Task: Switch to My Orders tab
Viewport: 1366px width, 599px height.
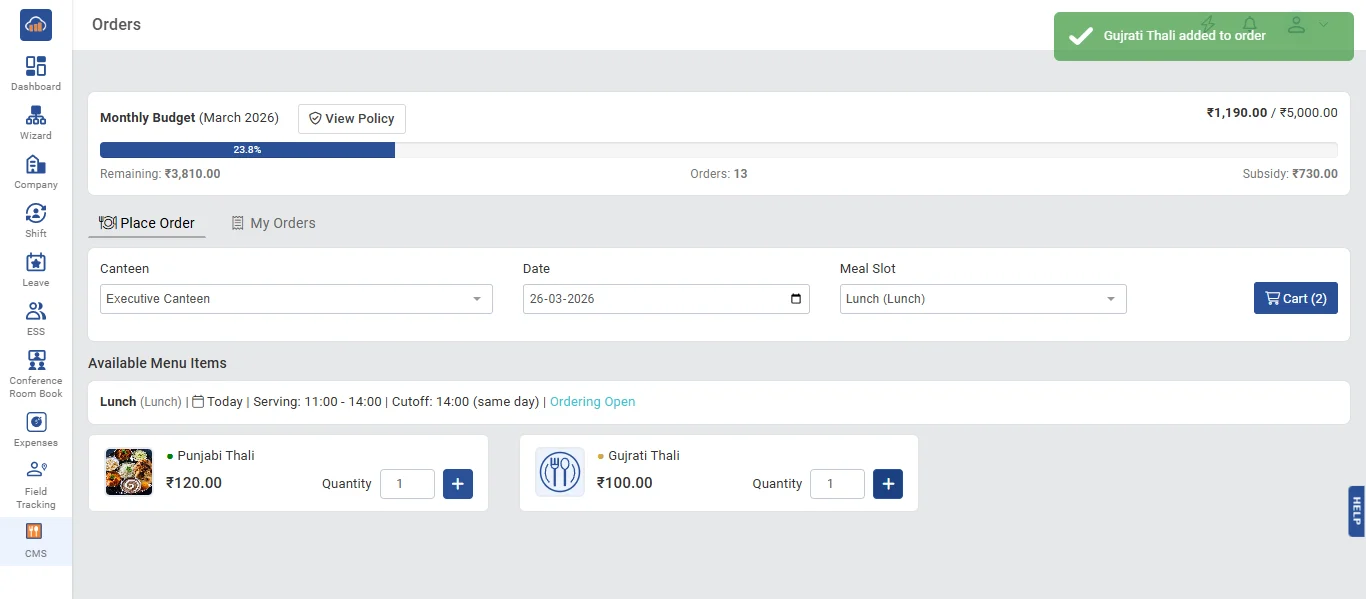Action: pyautogui.click(x=273, y=223)
